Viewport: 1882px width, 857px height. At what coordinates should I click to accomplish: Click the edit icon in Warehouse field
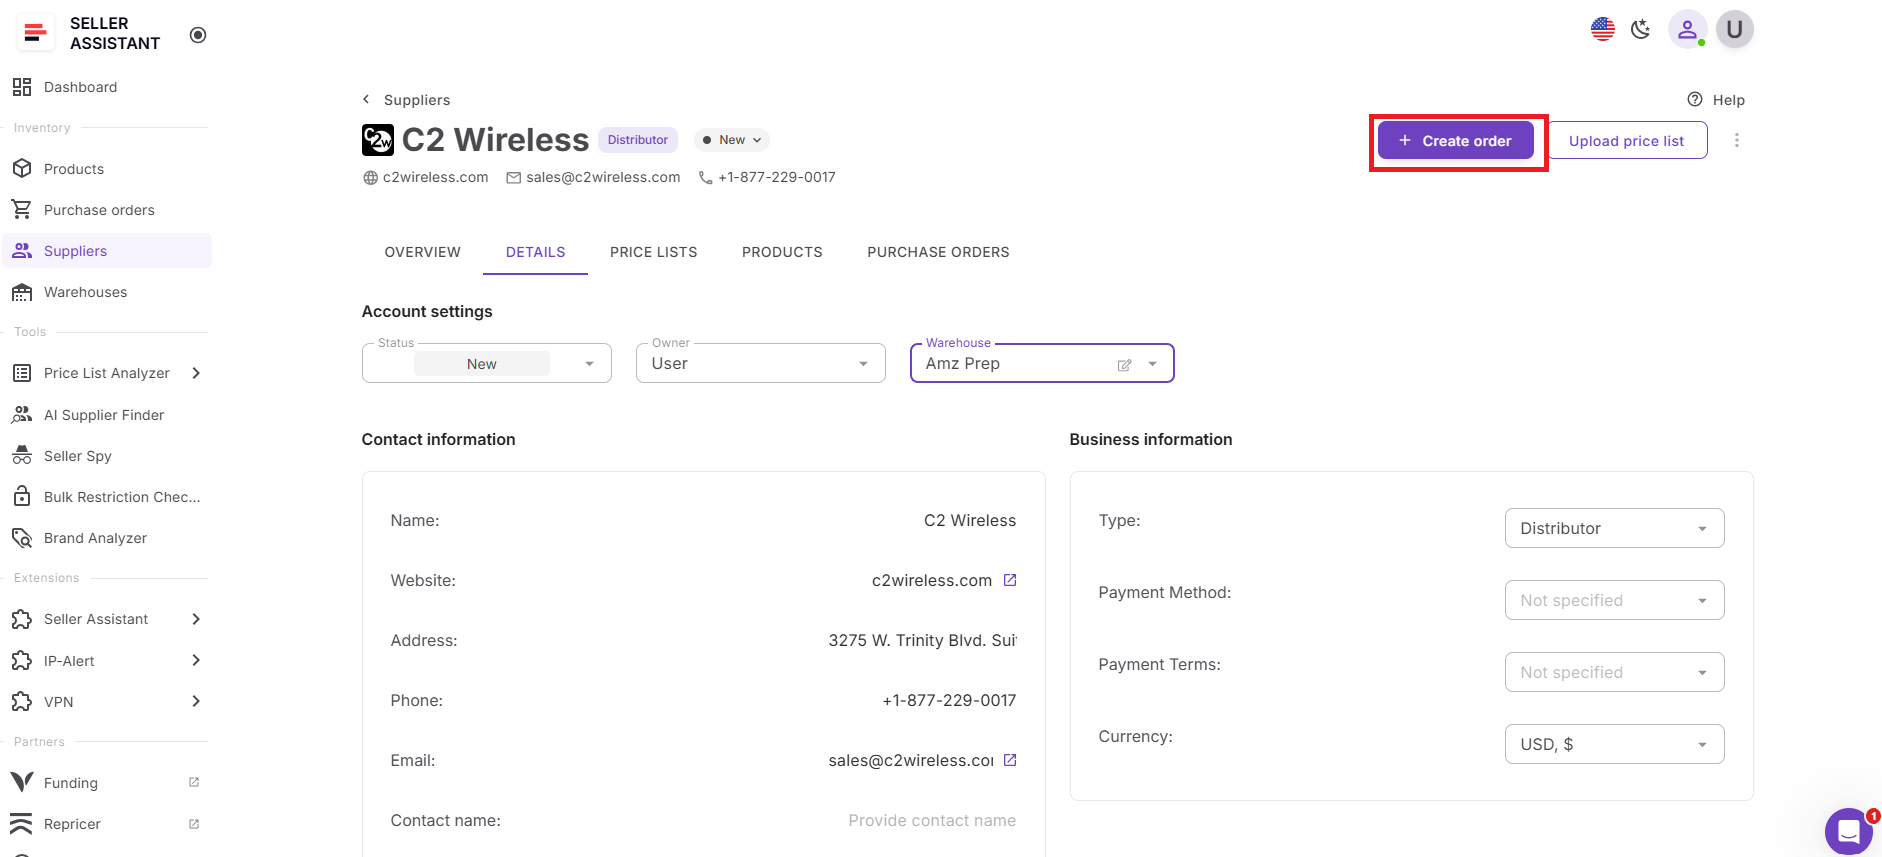(1124, 365)
